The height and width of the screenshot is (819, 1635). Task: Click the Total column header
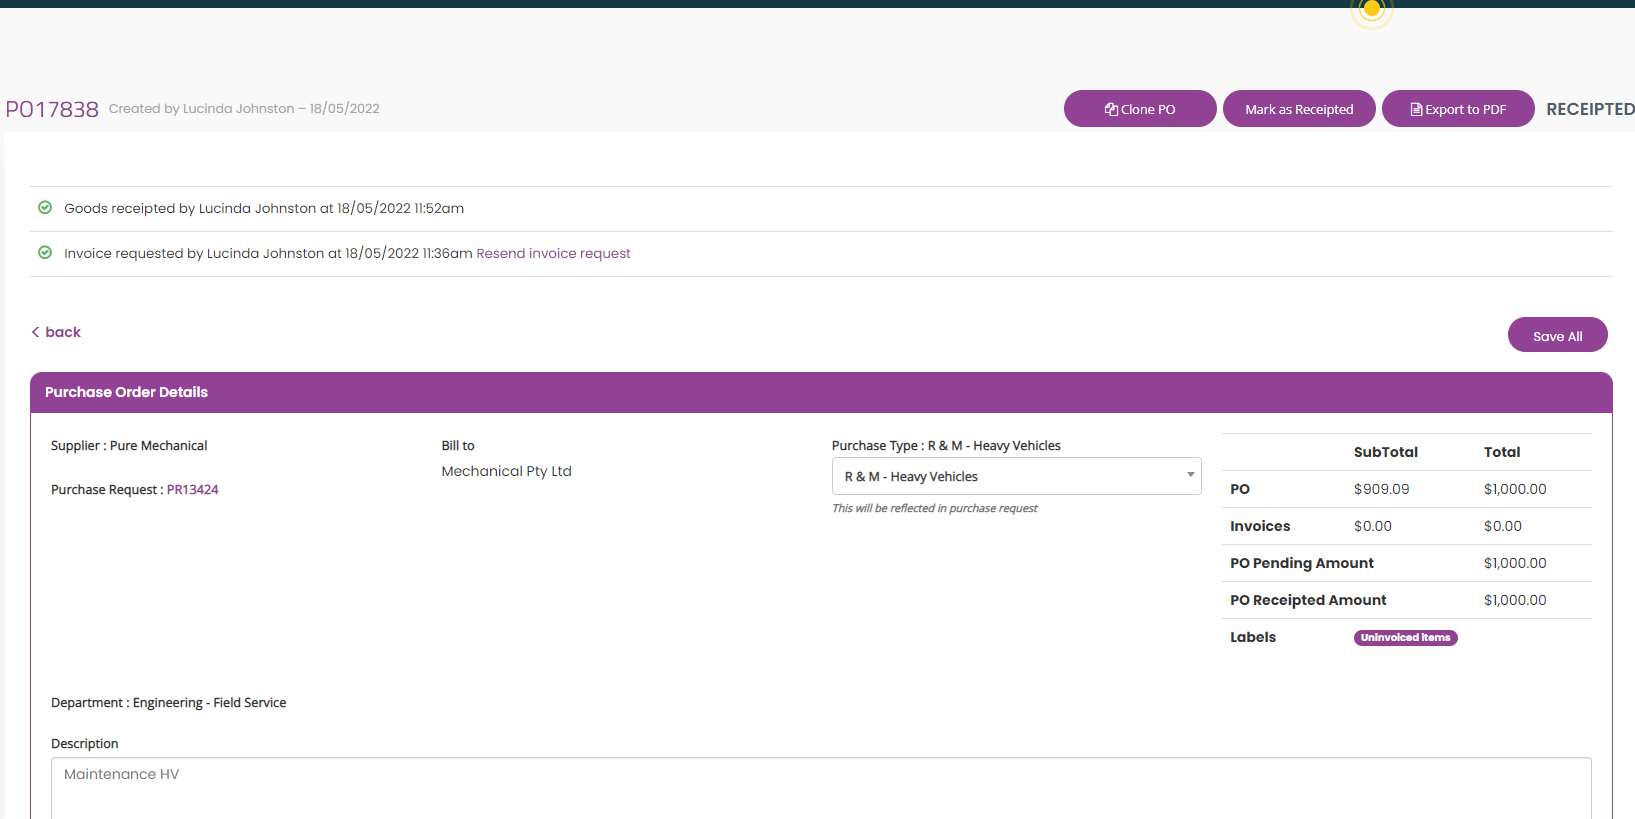coord(1501,452)
